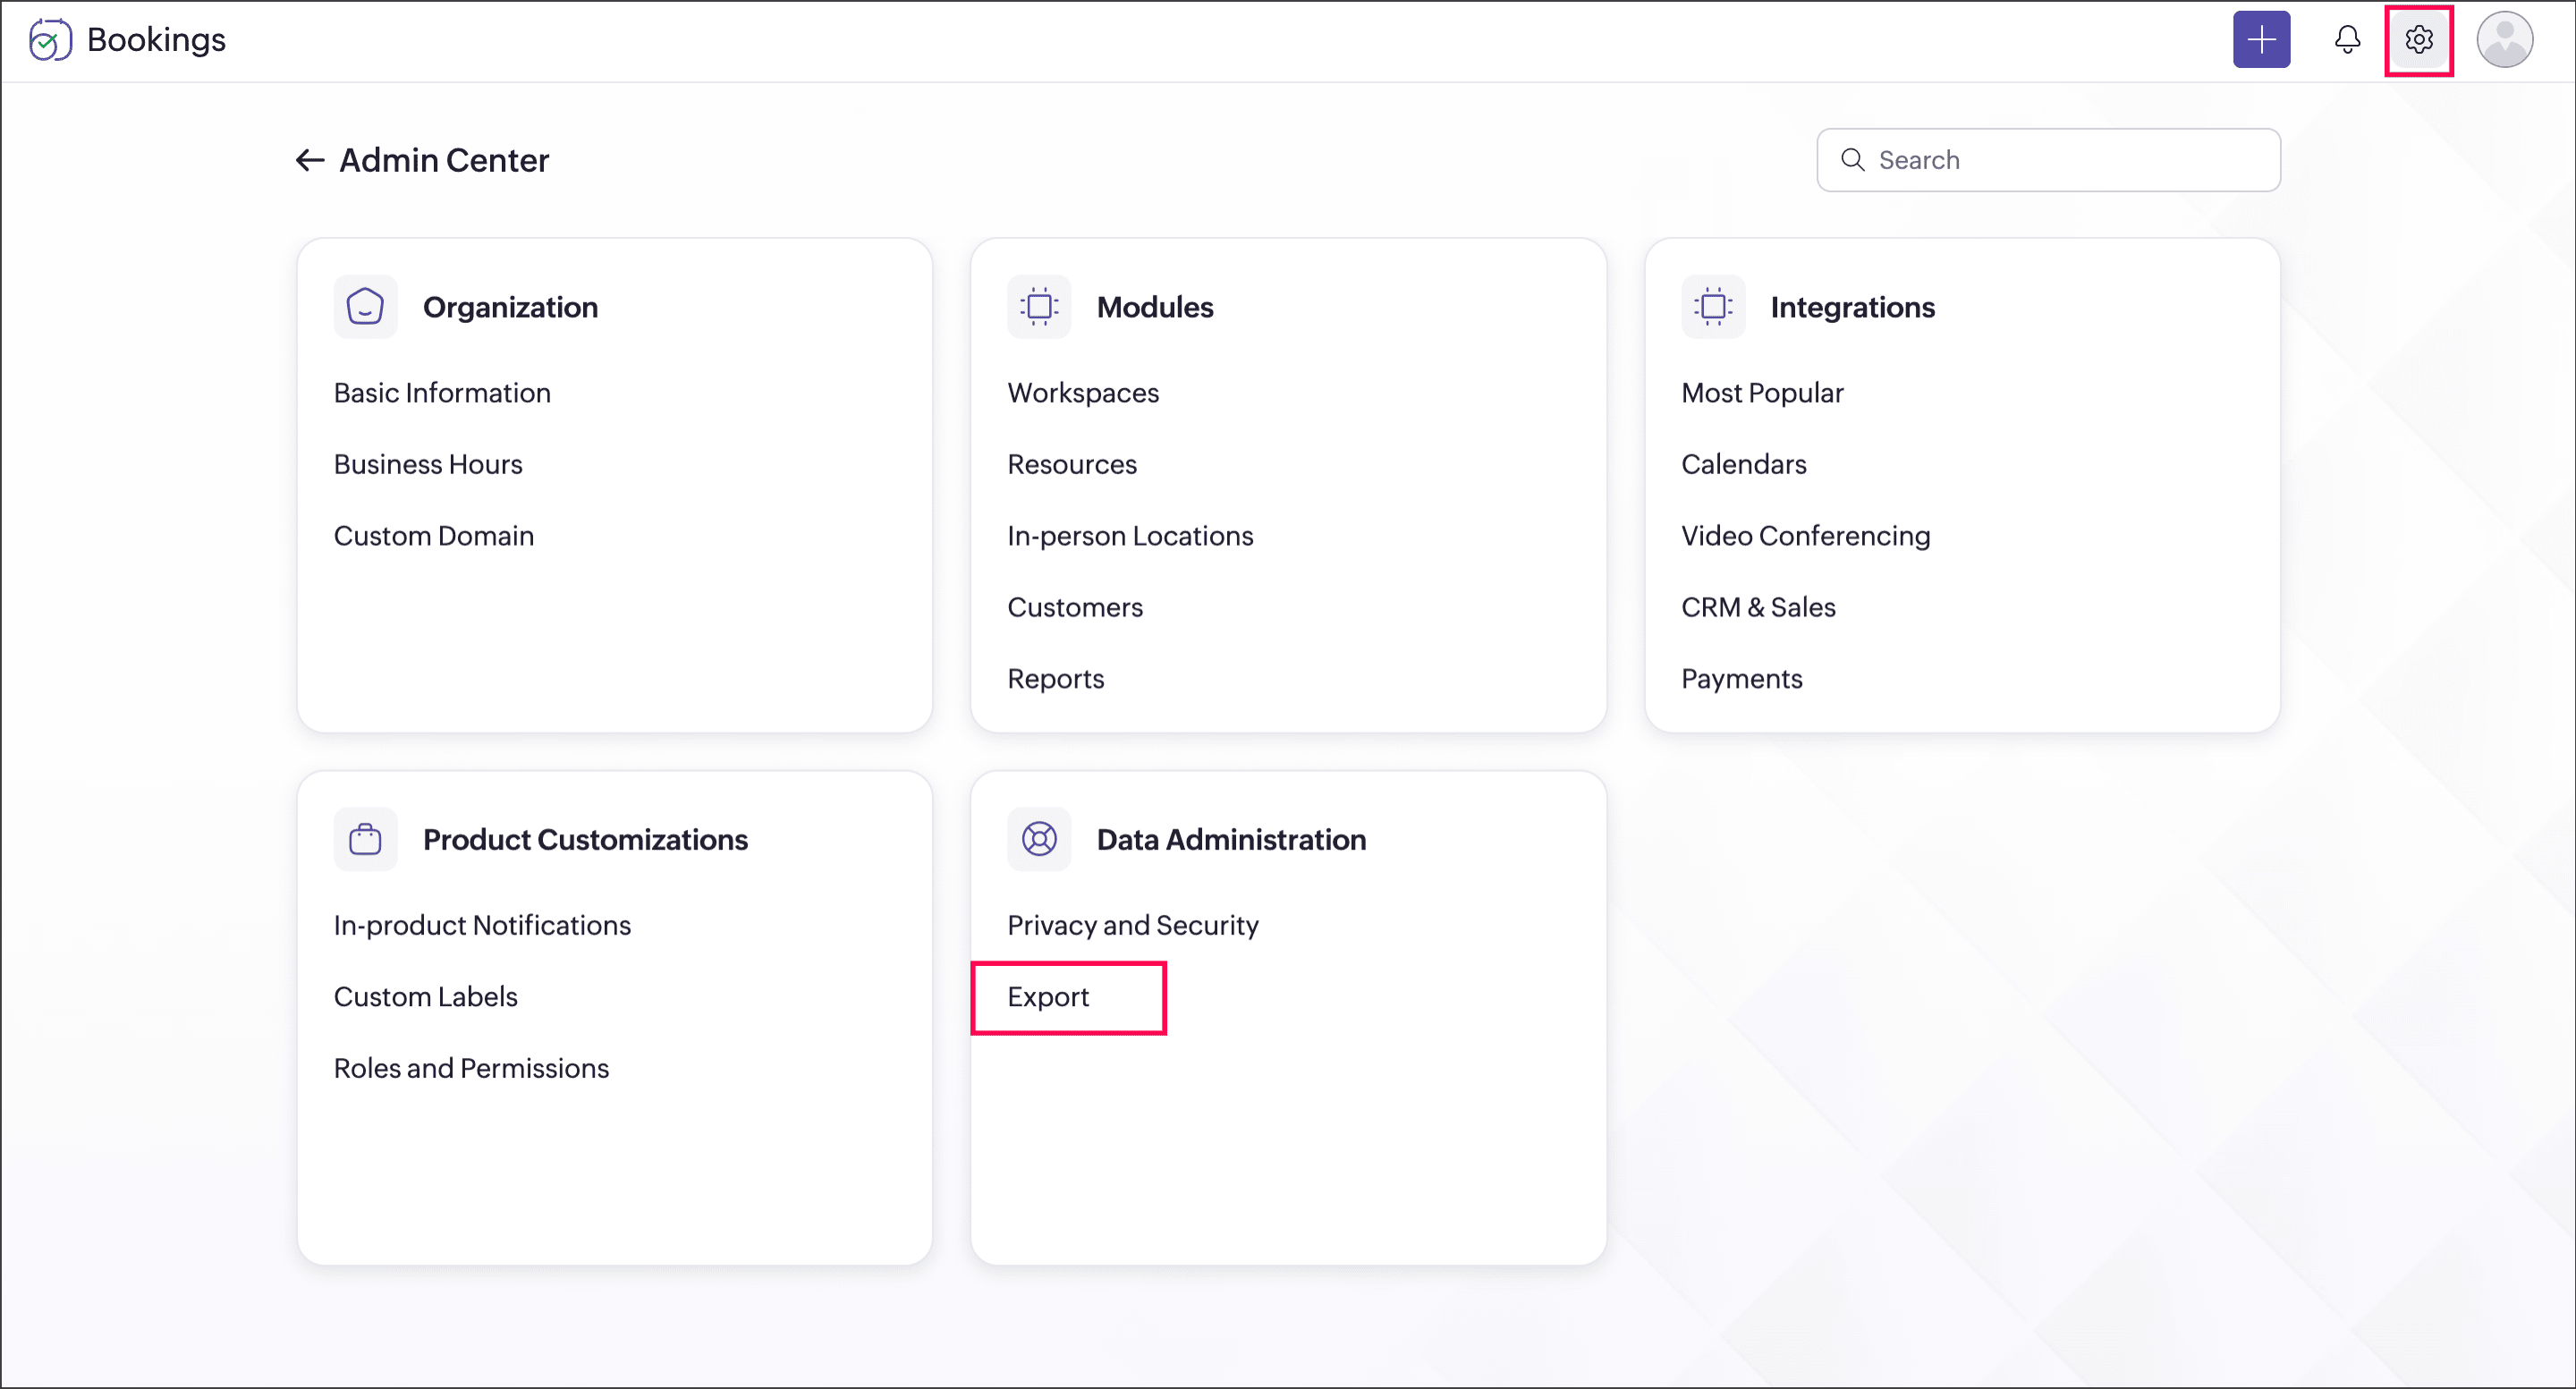Open Privacy and Security settings
The width and height of the screenshot is (2576, 1389).
(x=1133, y=925)
